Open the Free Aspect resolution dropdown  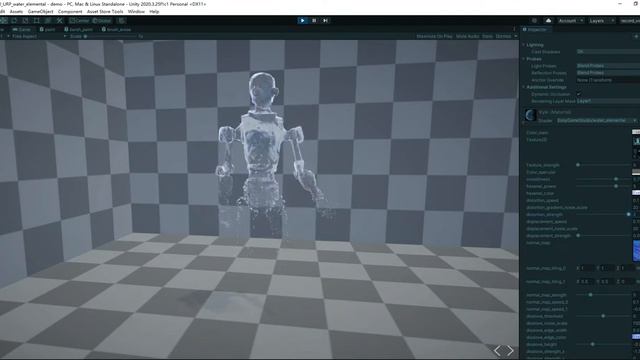coord(37,36)
